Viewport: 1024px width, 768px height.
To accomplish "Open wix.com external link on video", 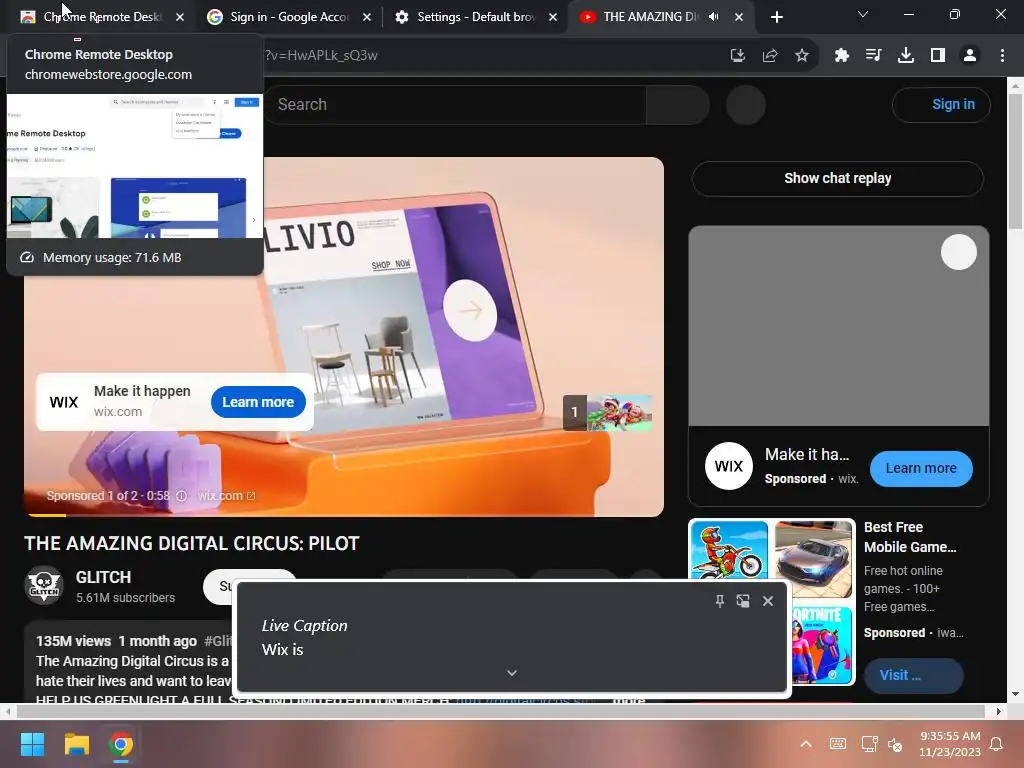I will 226,496.
